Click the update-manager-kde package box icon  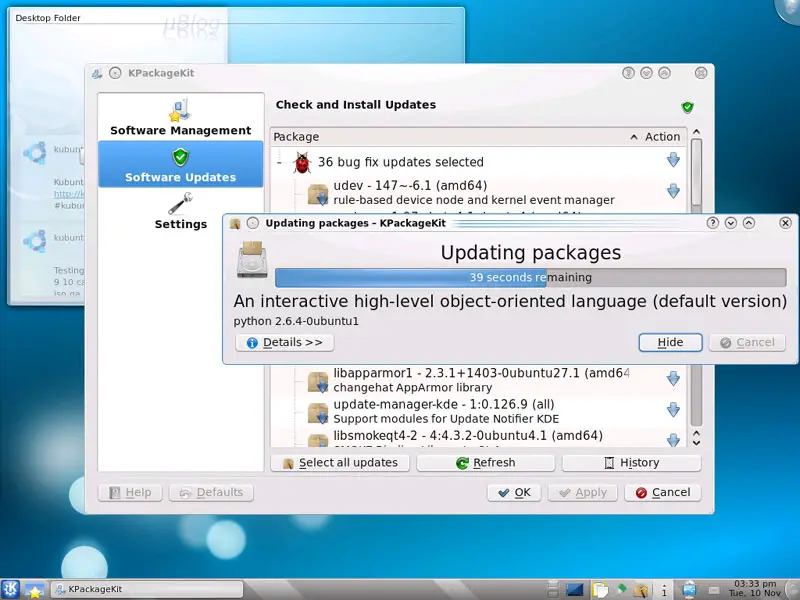pyautogui.click(x=318, y=413)
